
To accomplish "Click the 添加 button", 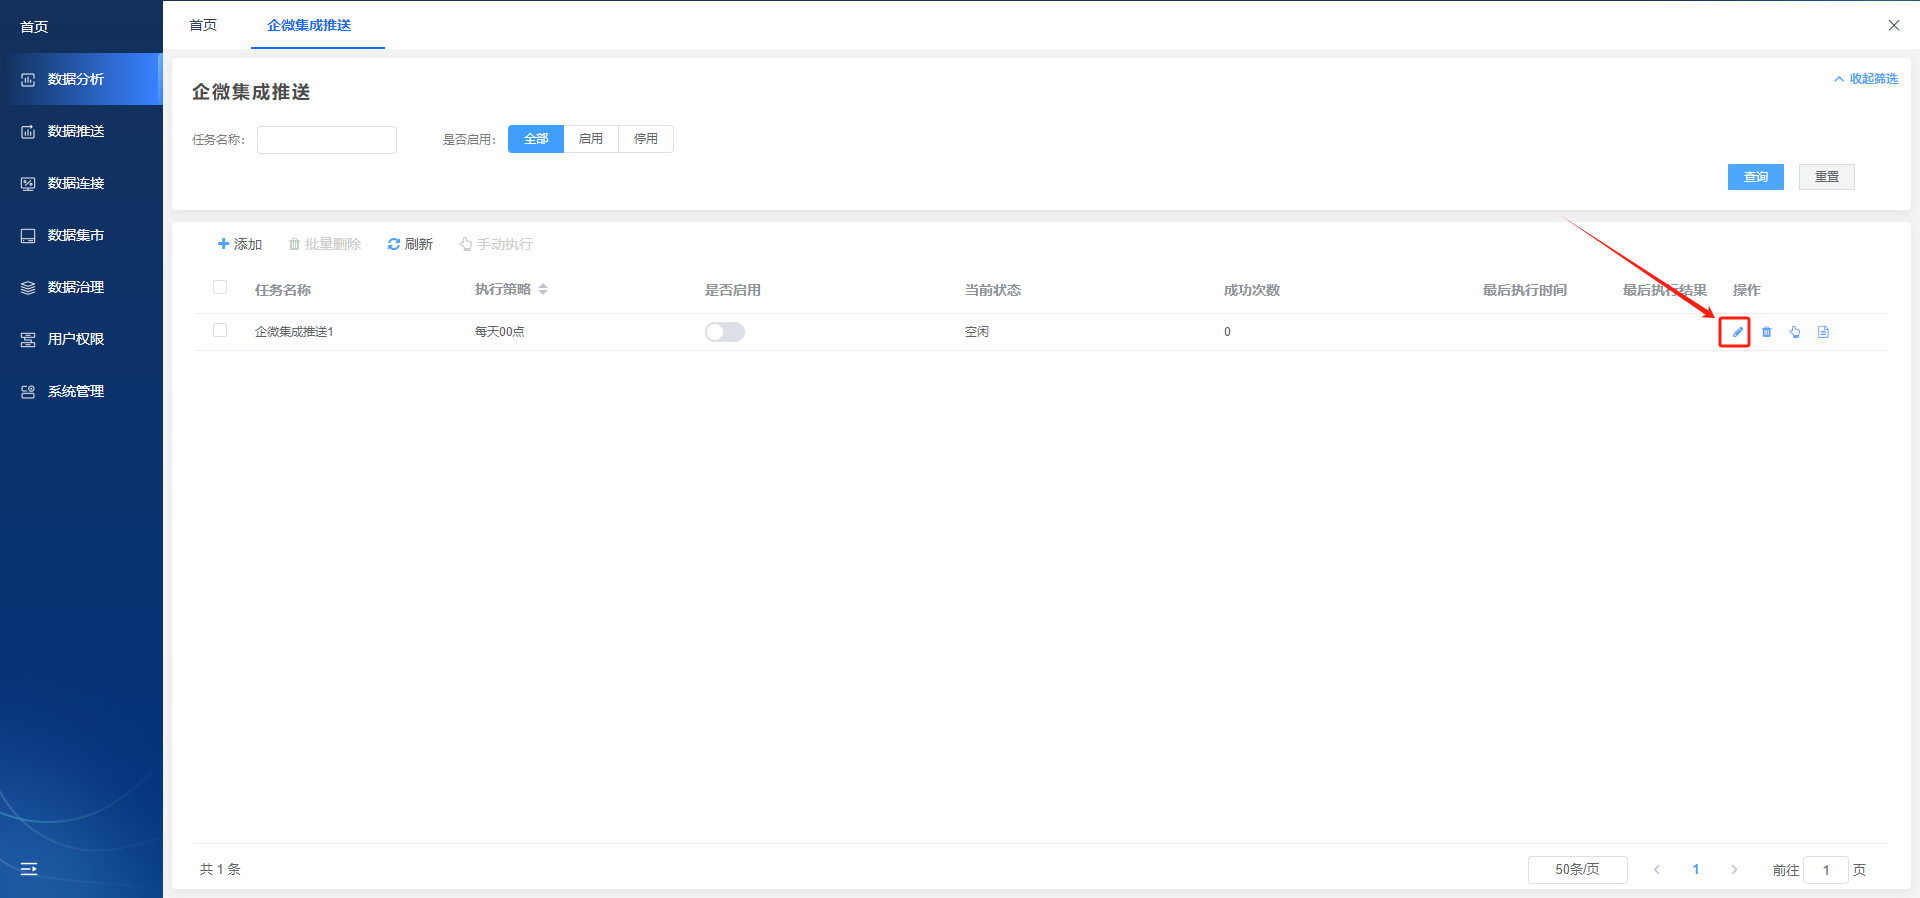I will tap(240, 244).
